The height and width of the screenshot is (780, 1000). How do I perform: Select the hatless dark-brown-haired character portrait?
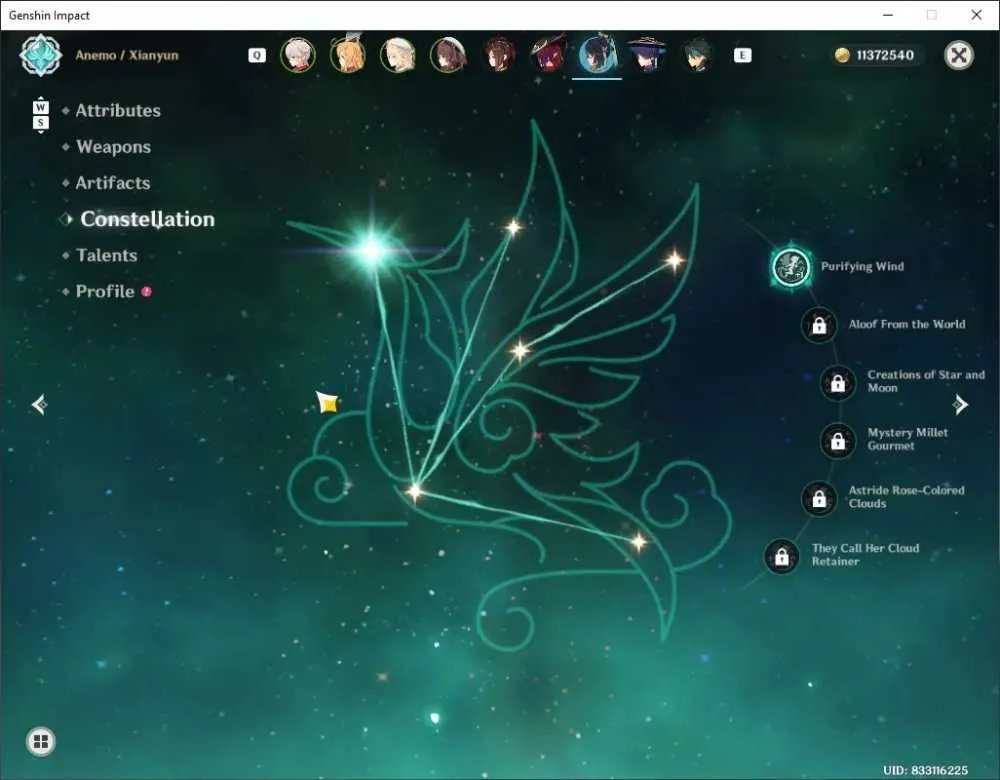click(497, 55)
